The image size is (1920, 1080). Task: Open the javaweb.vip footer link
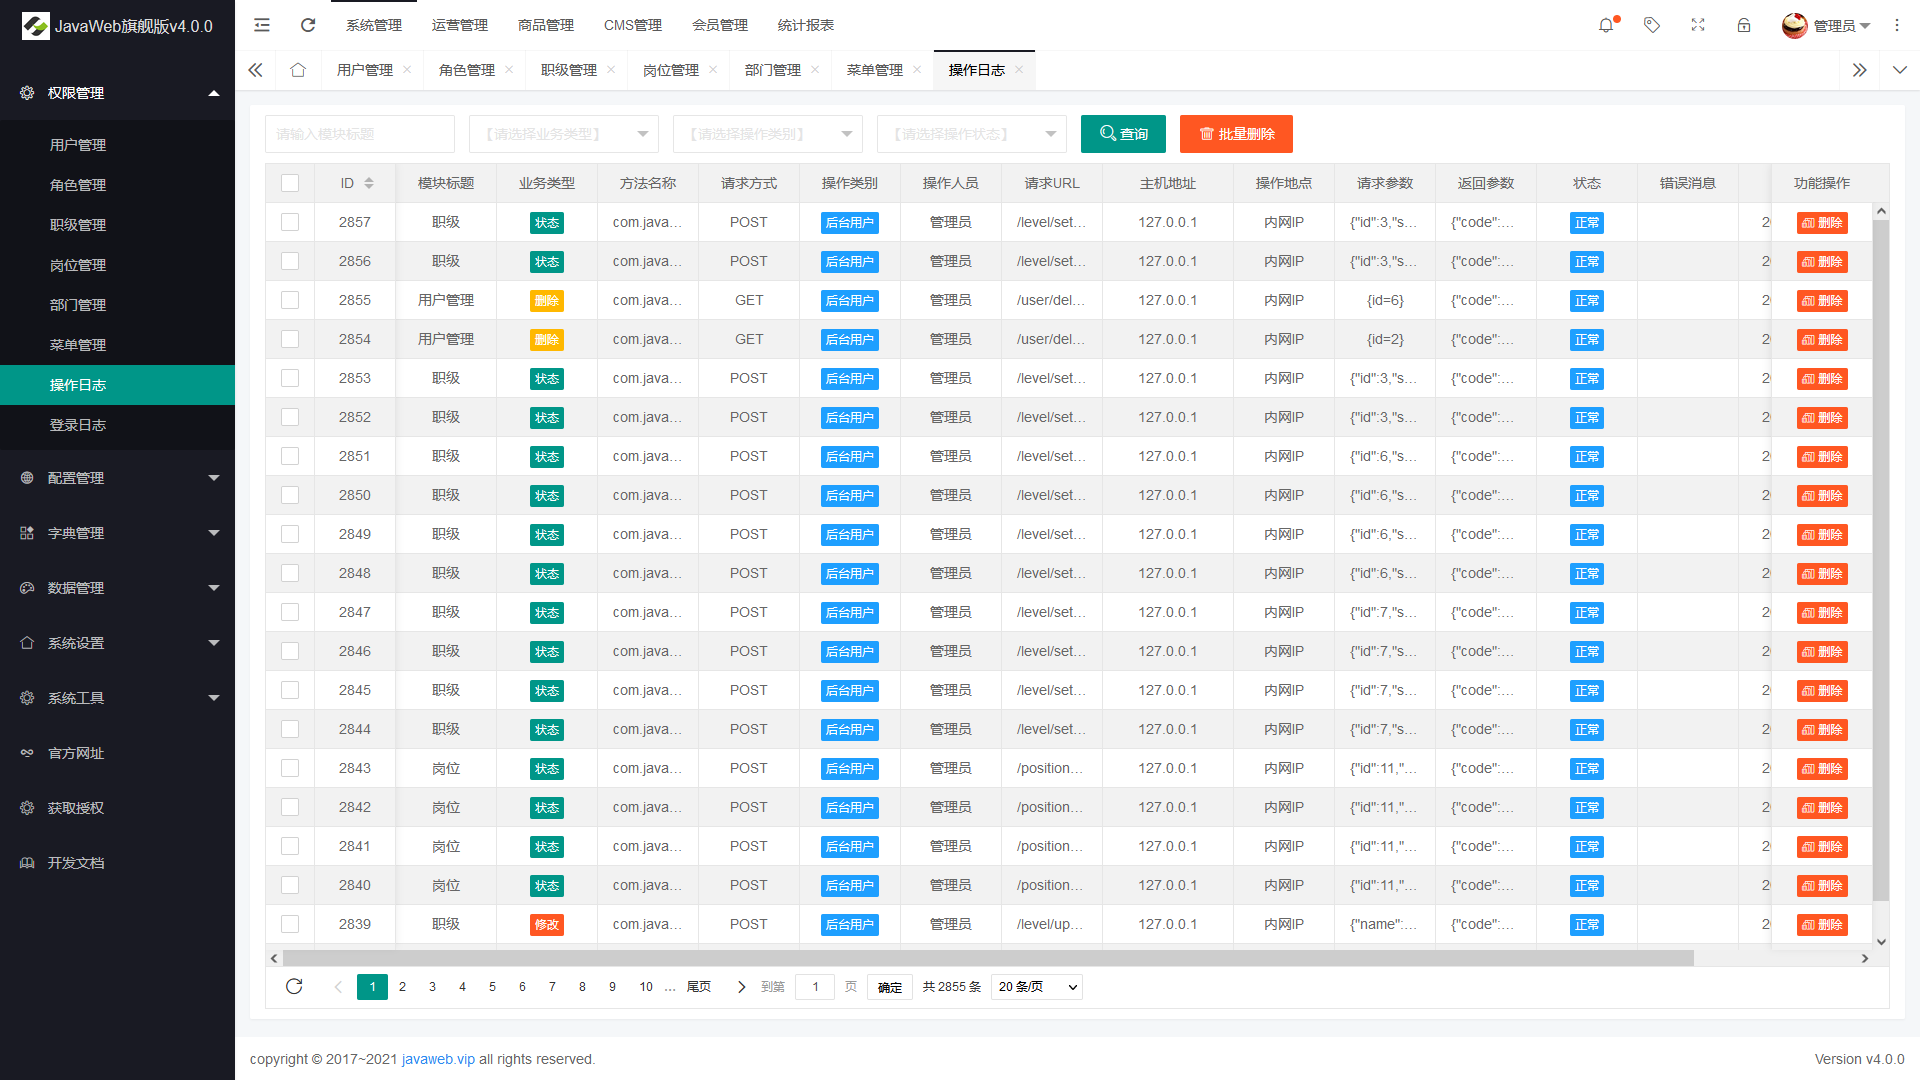click(438, 1059)
